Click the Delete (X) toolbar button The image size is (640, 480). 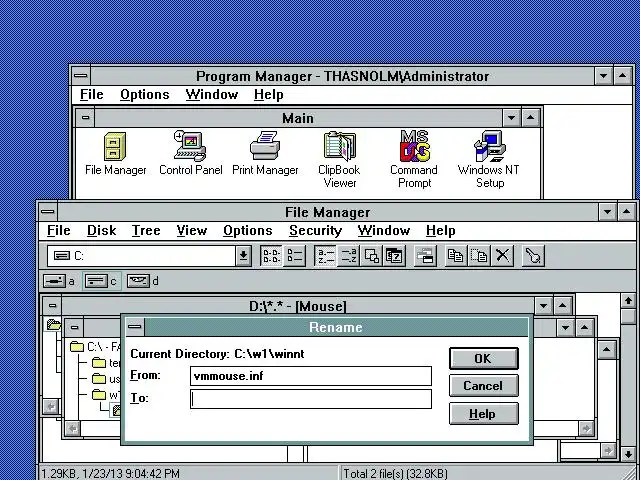click(502, 256)
